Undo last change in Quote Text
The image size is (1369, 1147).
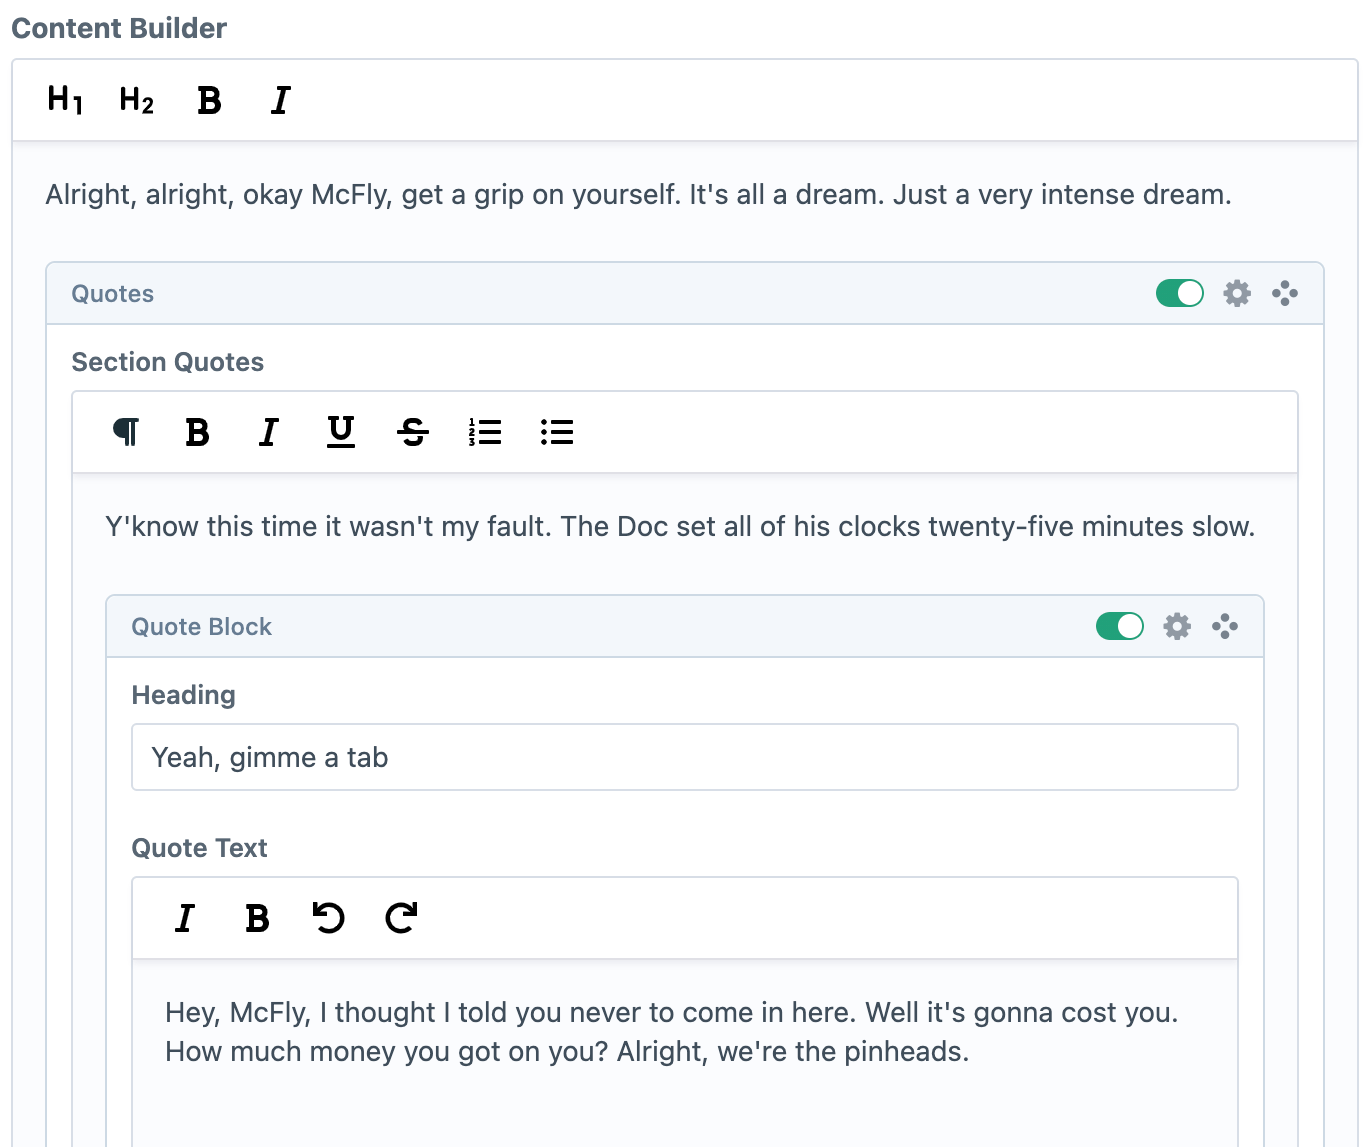[x=329, y=918]
